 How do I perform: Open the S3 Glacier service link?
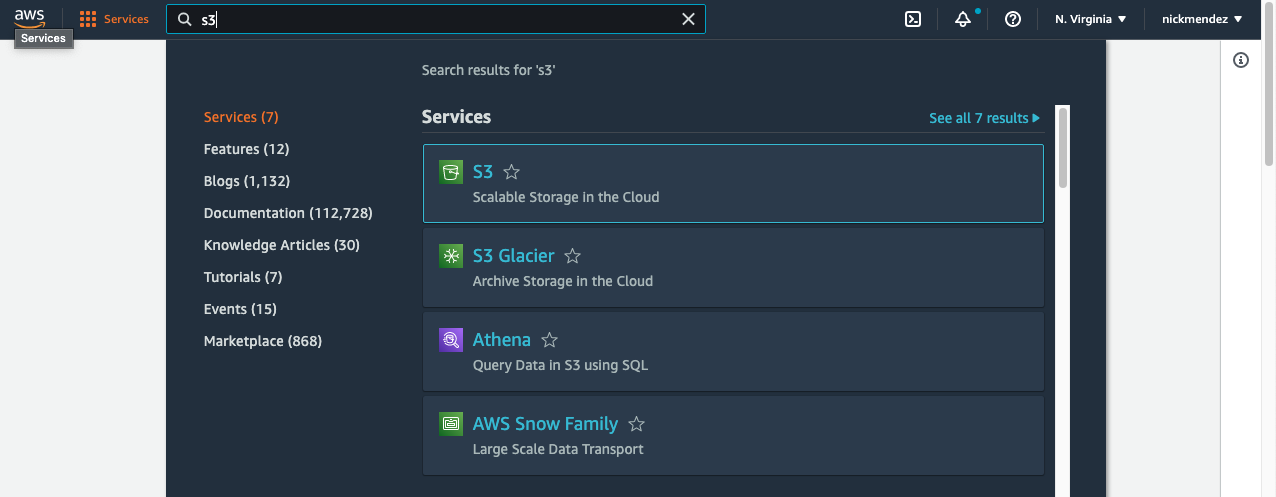tap(513, 256)
